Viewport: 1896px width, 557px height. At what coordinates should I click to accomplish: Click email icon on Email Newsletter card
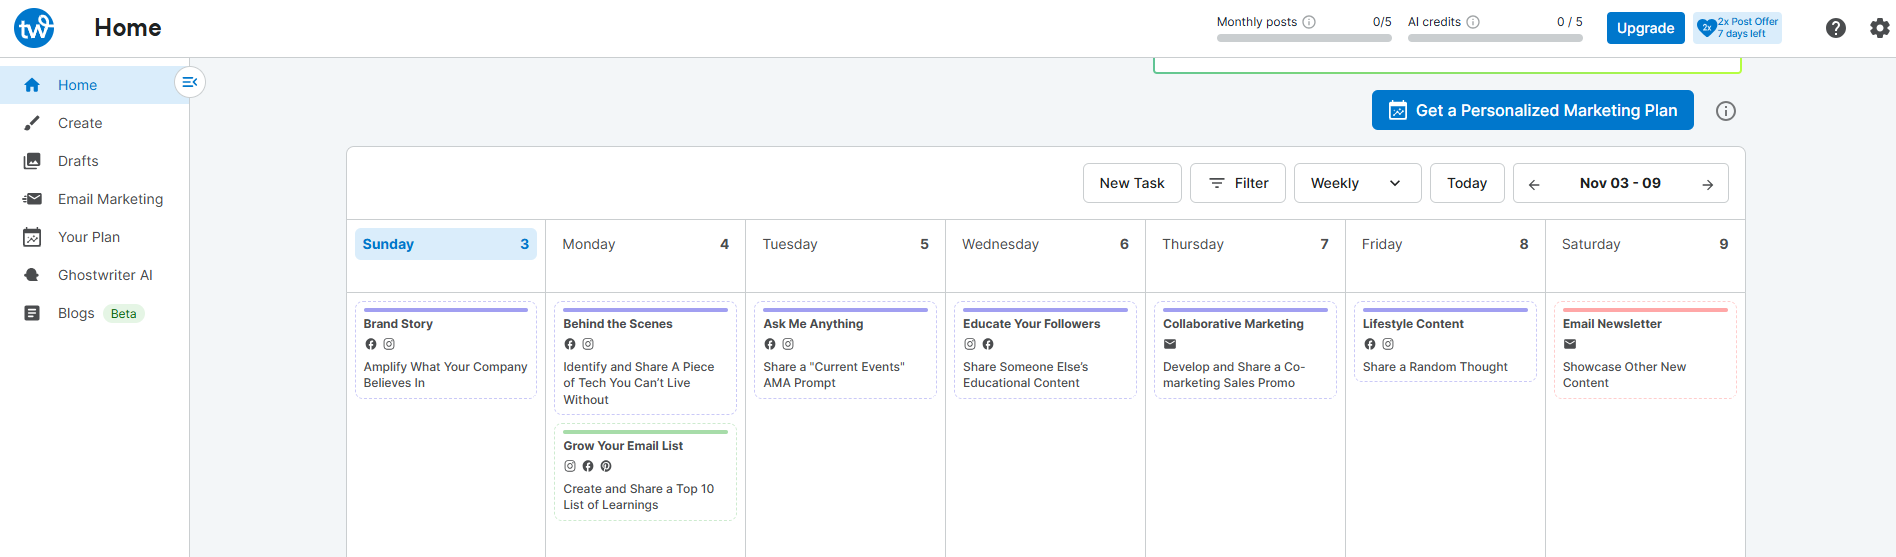pyautogui.click(x=1570, y=344)
